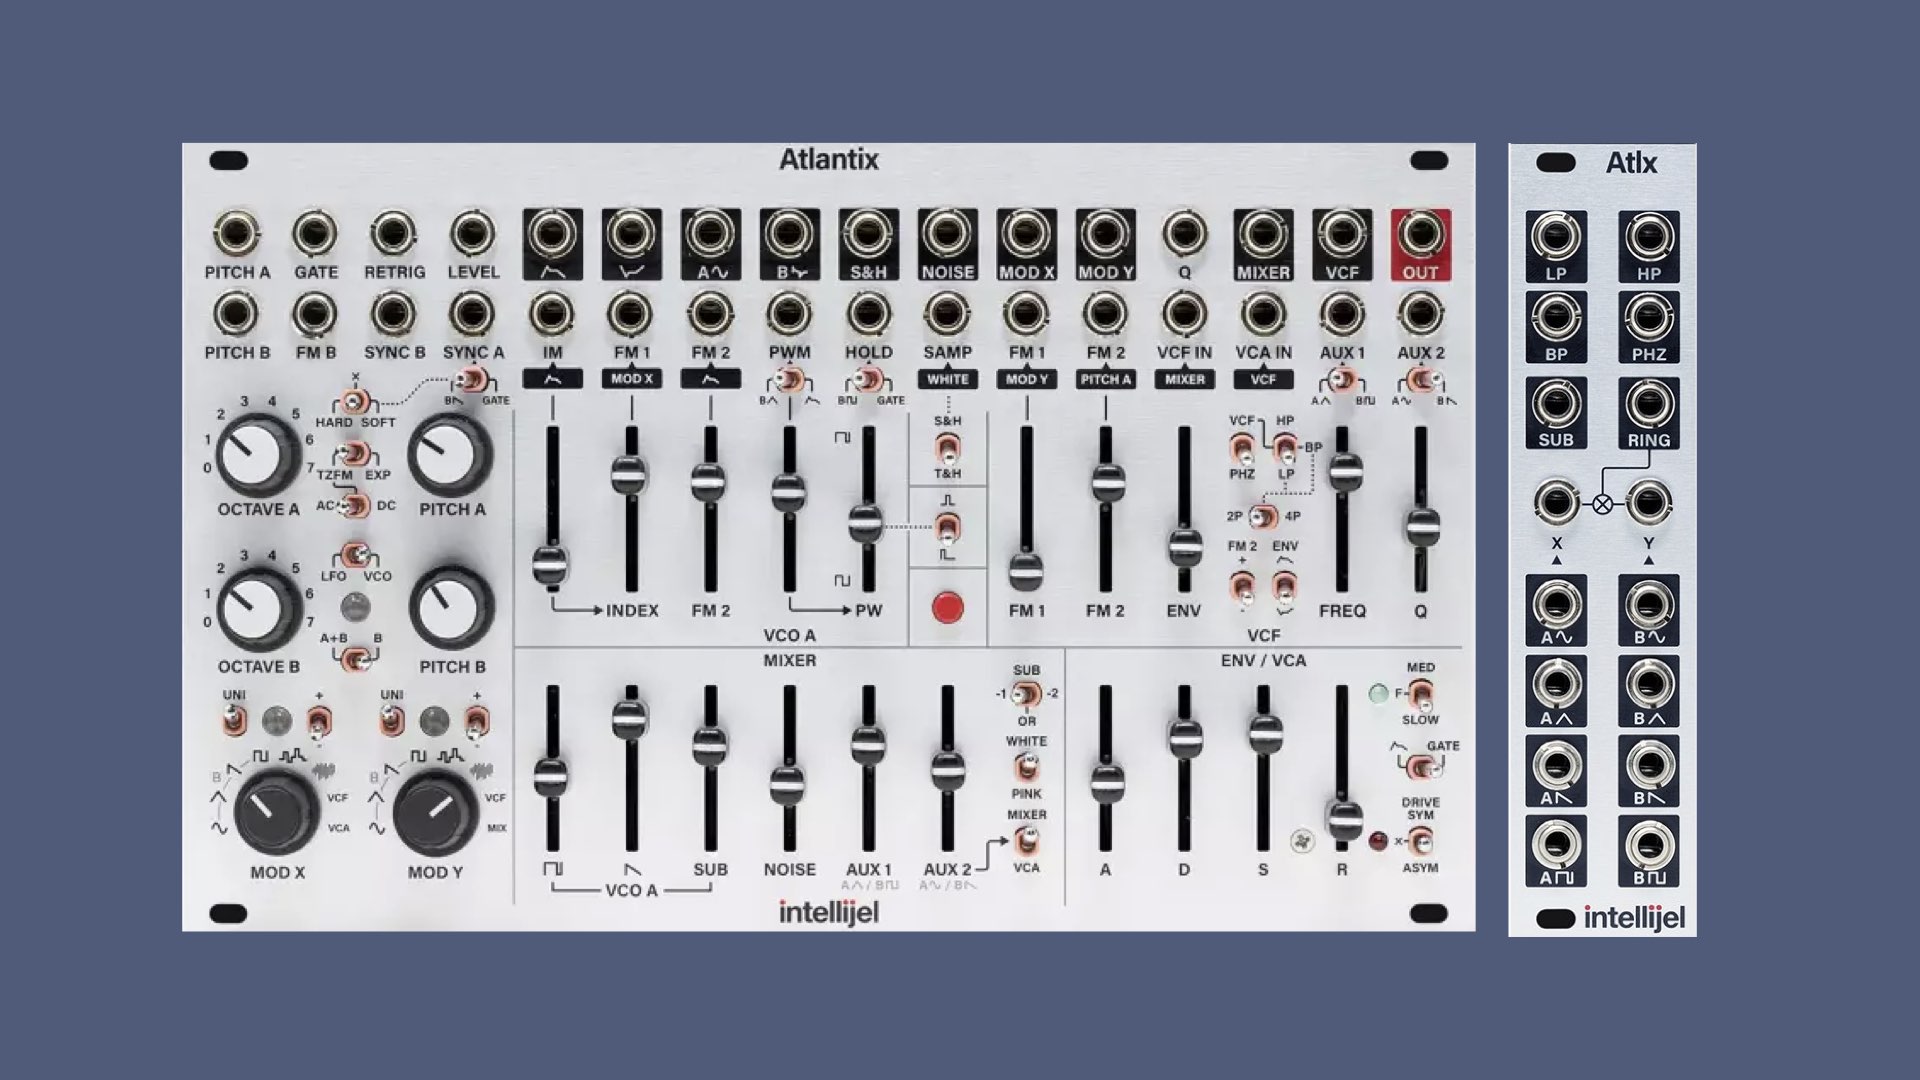Click the LP jack on the Atlx expander
Viewport: 1920px width, 1080px height.
1556,238
